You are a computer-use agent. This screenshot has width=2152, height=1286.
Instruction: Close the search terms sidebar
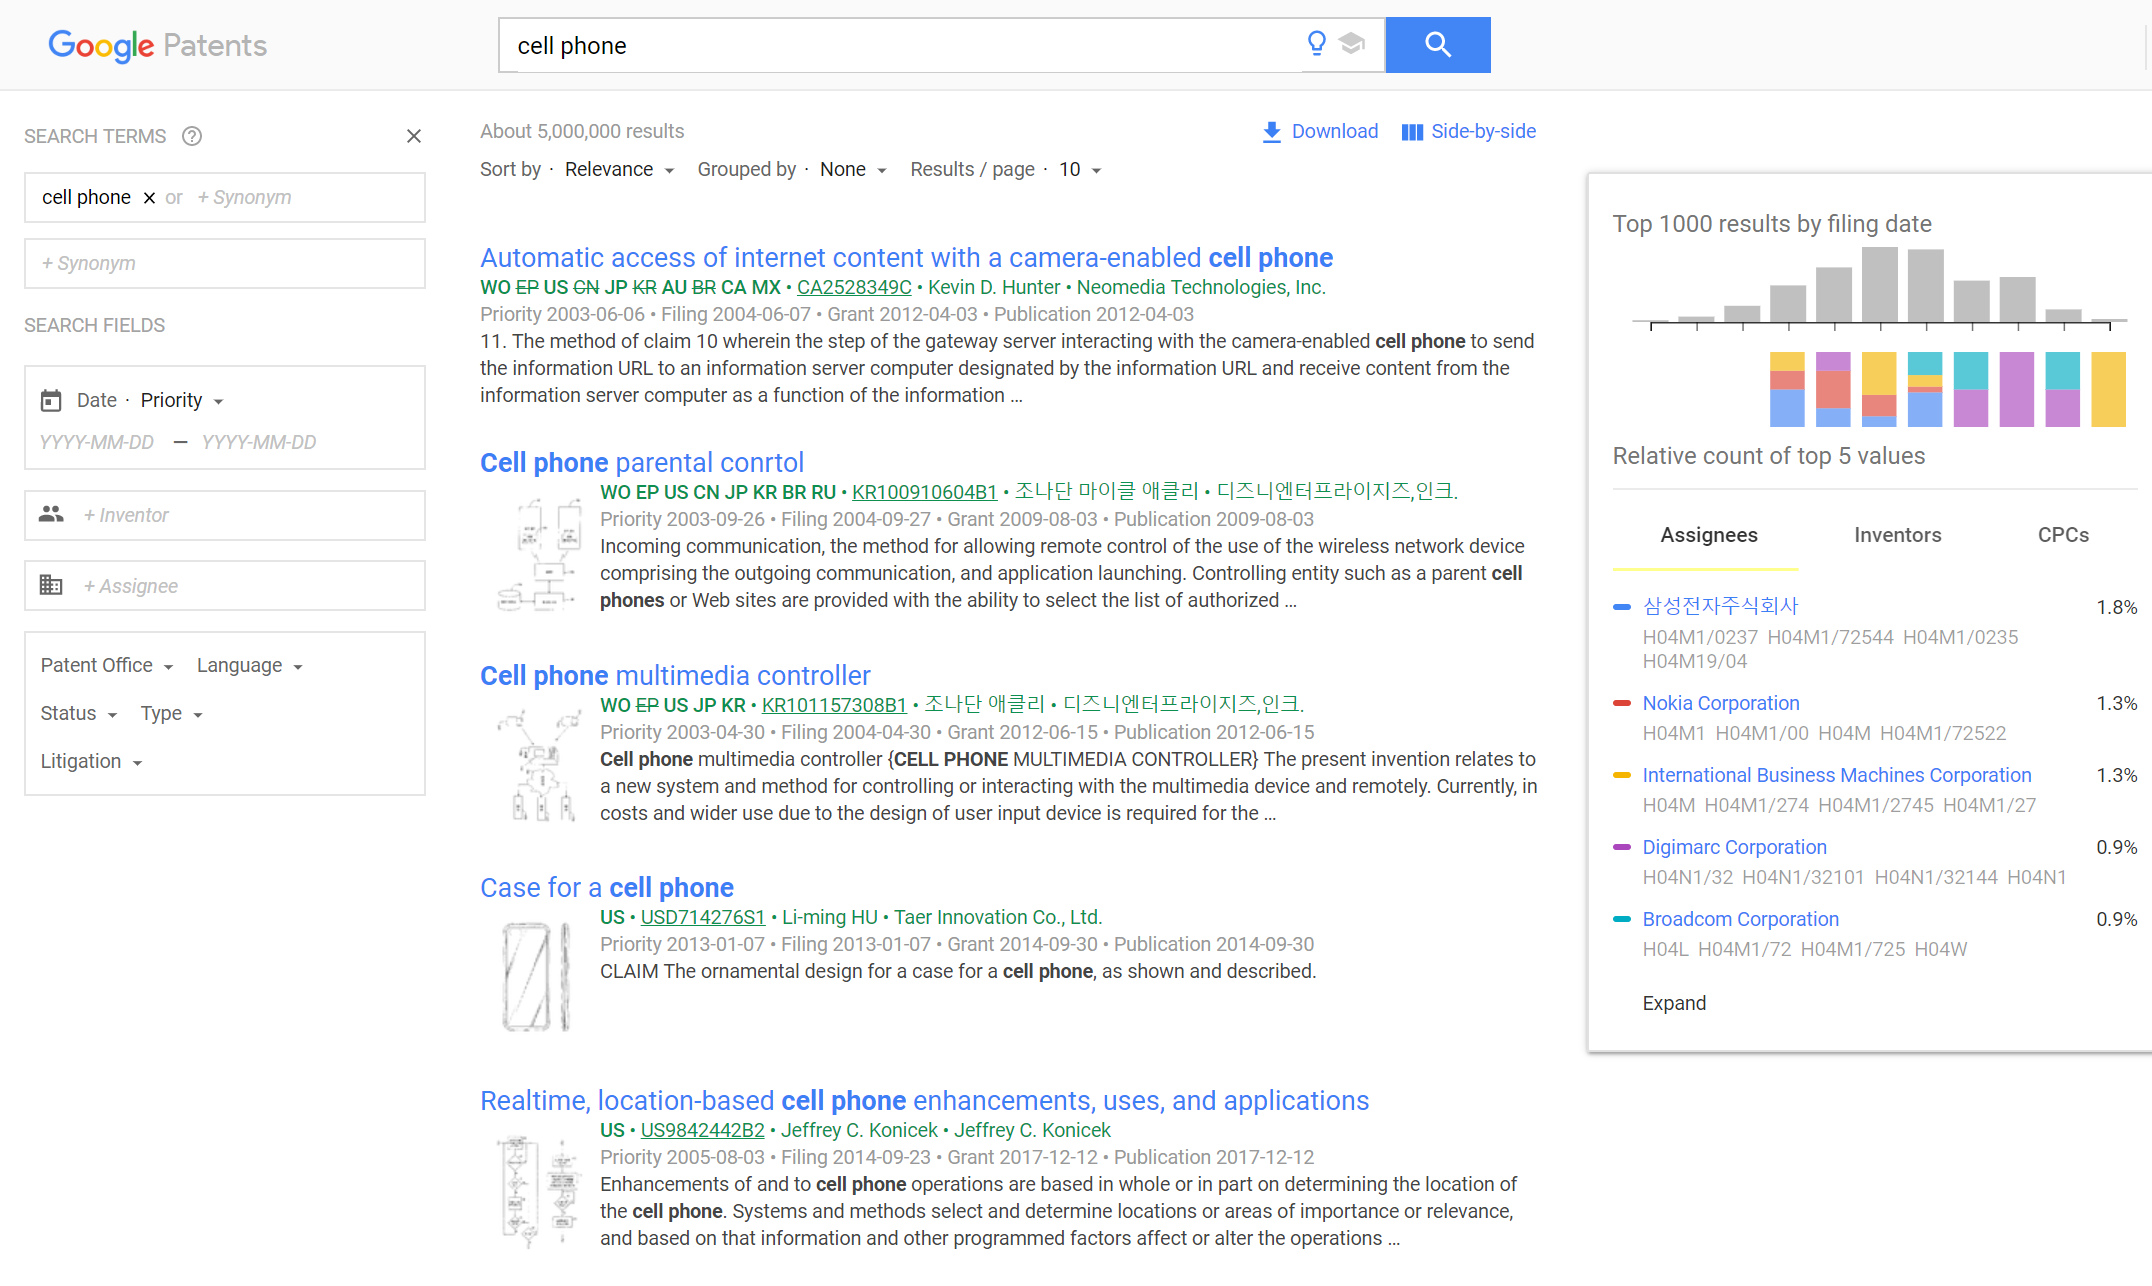[x=414, y=136]
